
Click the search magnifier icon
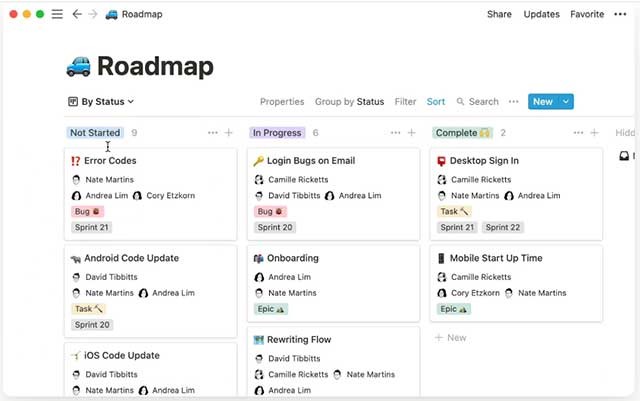pos(461,102)
